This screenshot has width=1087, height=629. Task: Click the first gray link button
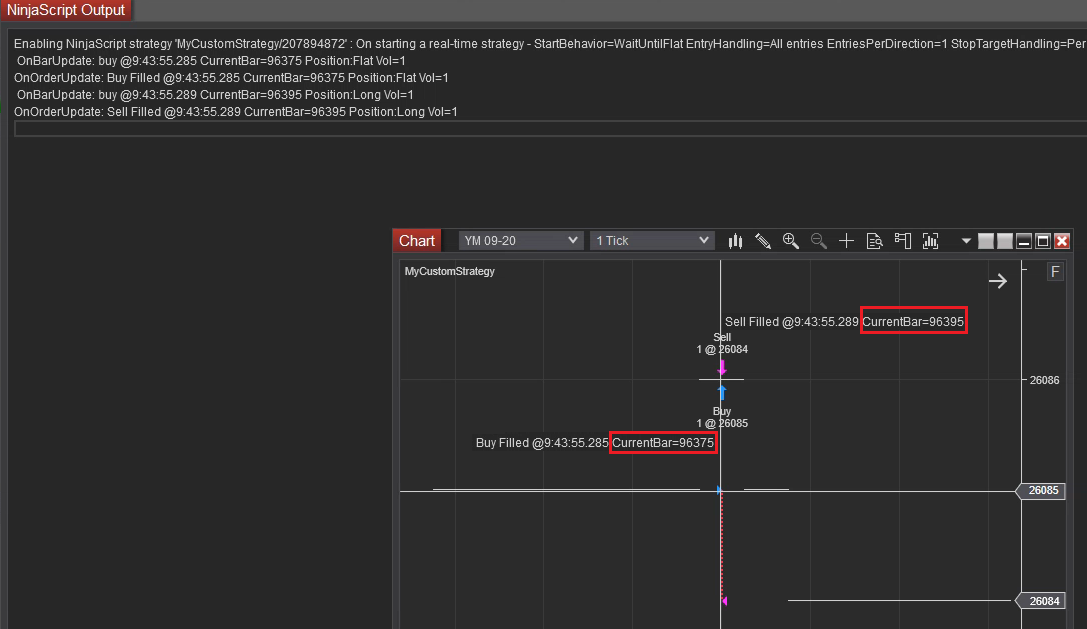pos(986,241)
